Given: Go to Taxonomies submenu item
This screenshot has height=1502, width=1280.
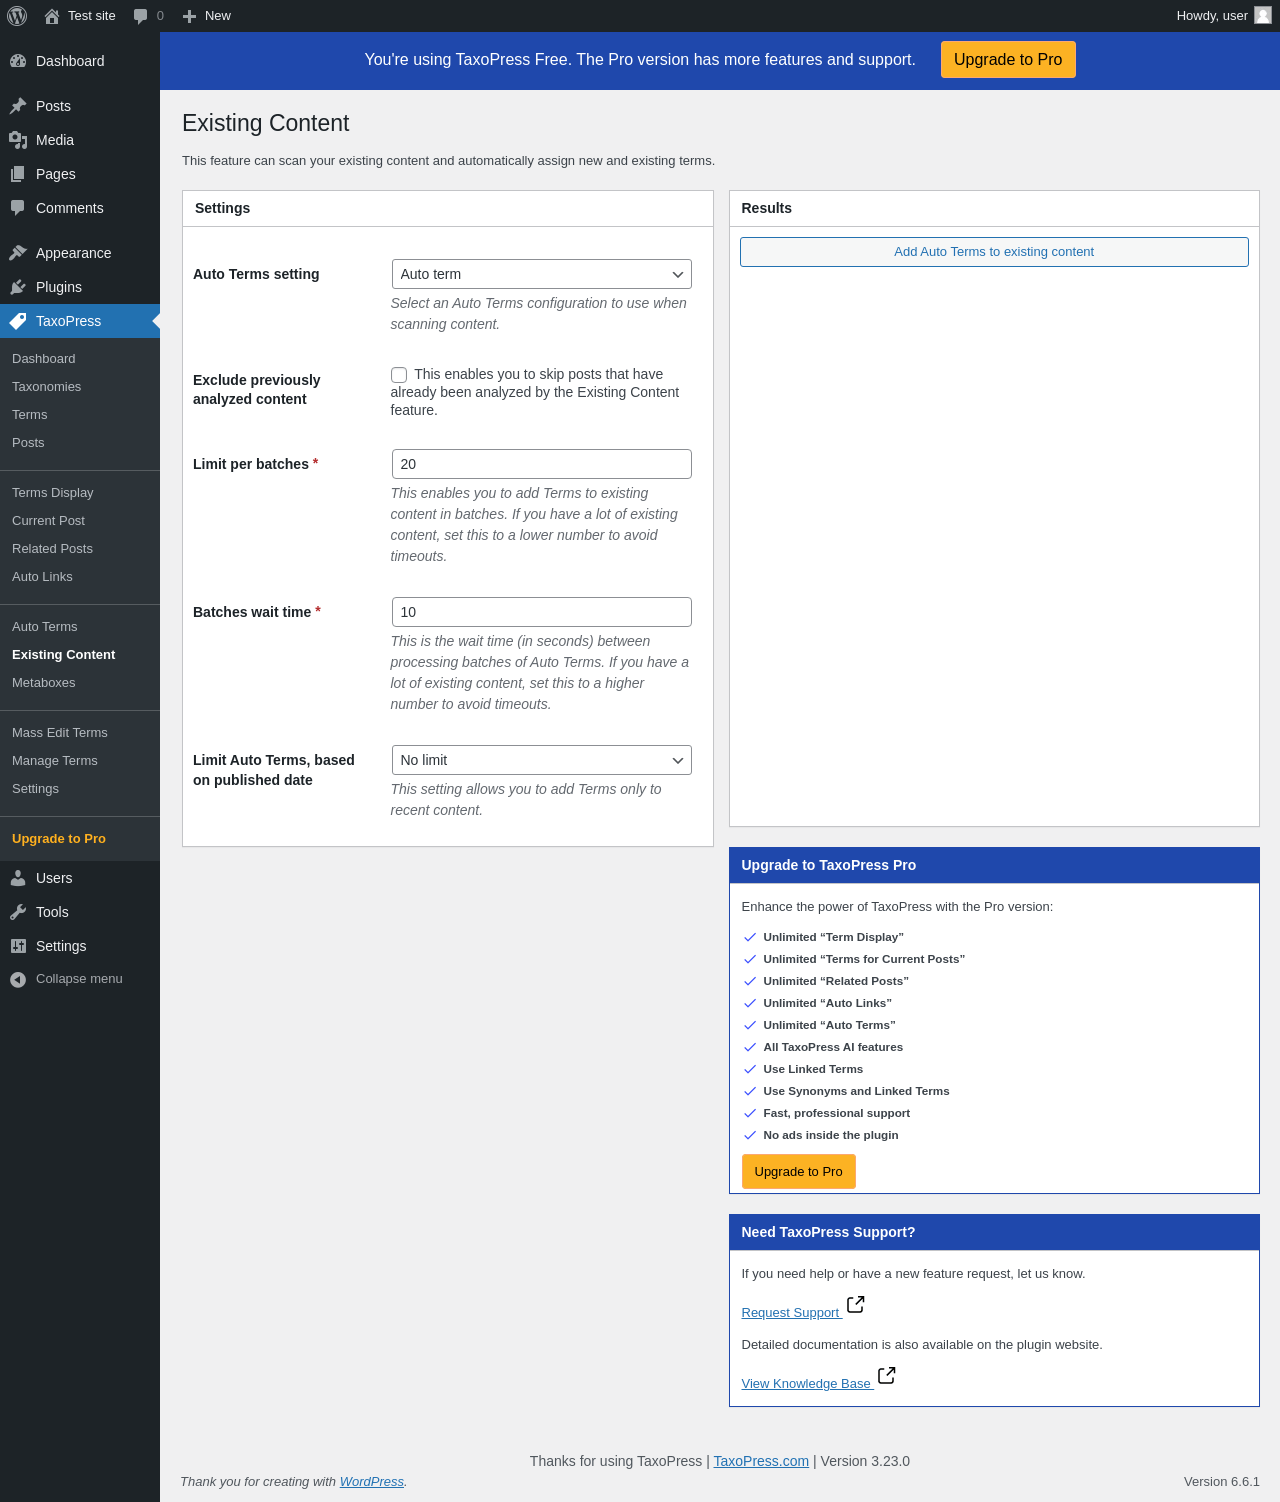Looking at the screenshot, I should click(x=47, y=387).
